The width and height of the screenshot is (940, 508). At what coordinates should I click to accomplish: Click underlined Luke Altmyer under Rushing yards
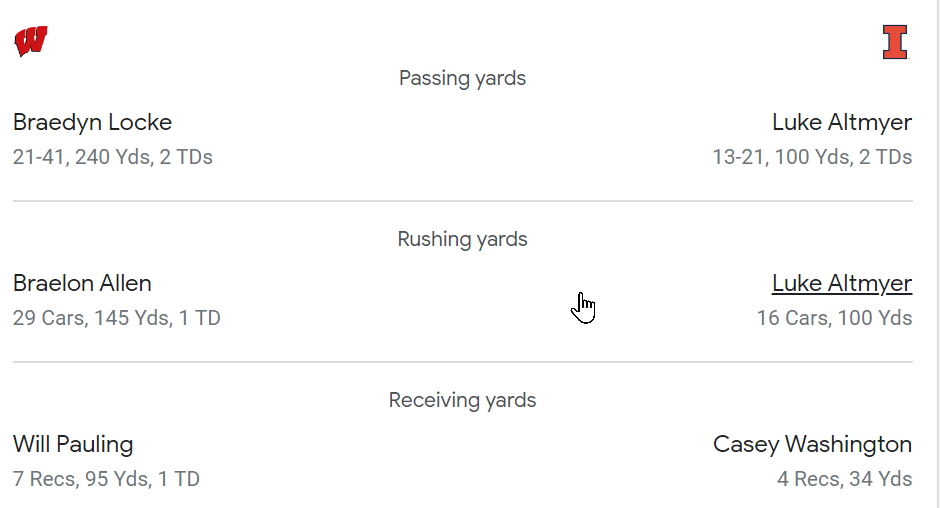[841, 284]
